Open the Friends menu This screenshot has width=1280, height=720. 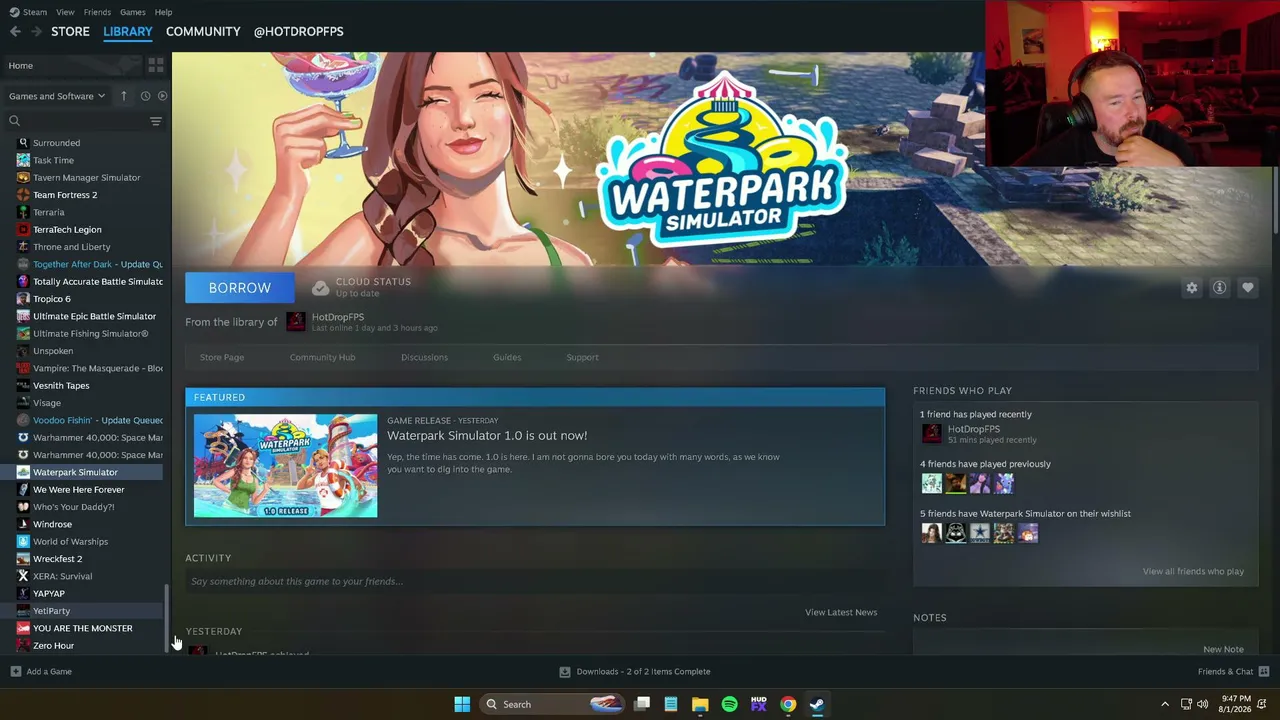97,12
